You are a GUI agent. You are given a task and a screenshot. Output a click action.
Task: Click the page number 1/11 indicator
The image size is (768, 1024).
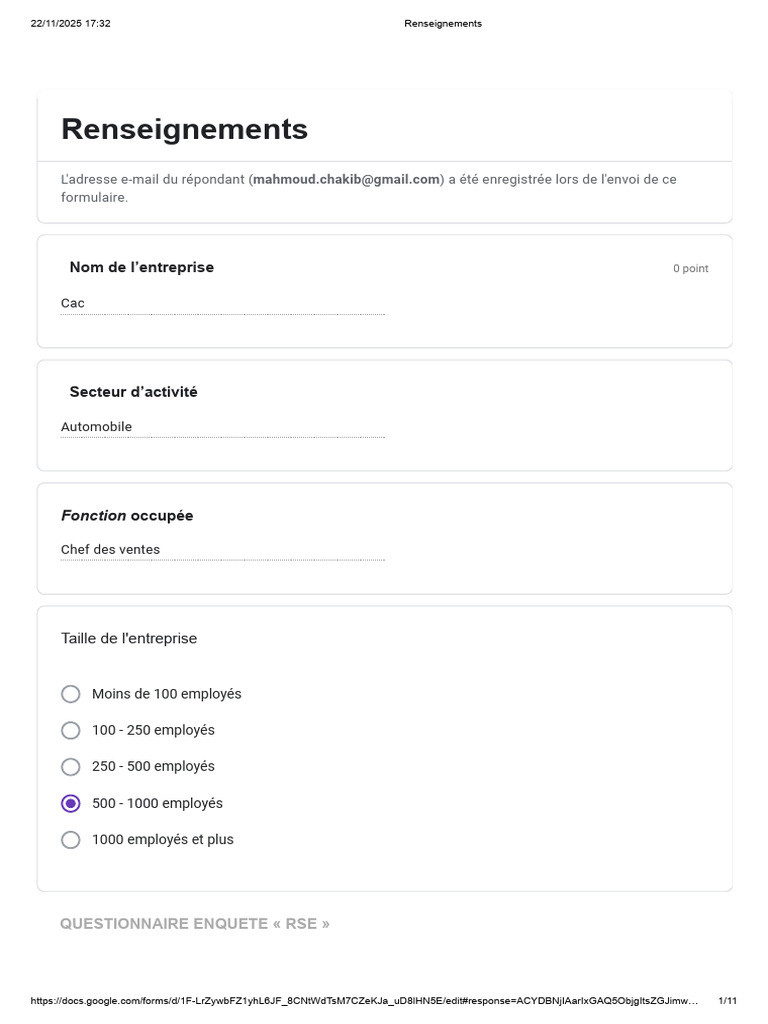[728, 1000]
